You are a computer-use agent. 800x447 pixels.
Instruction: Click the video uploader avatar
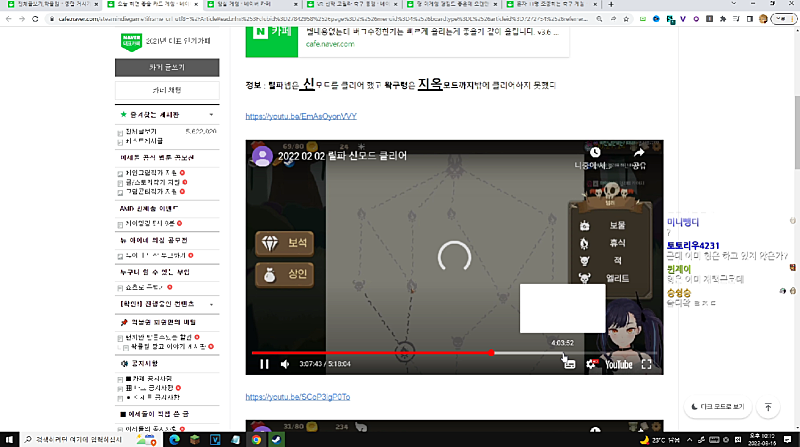262,155
